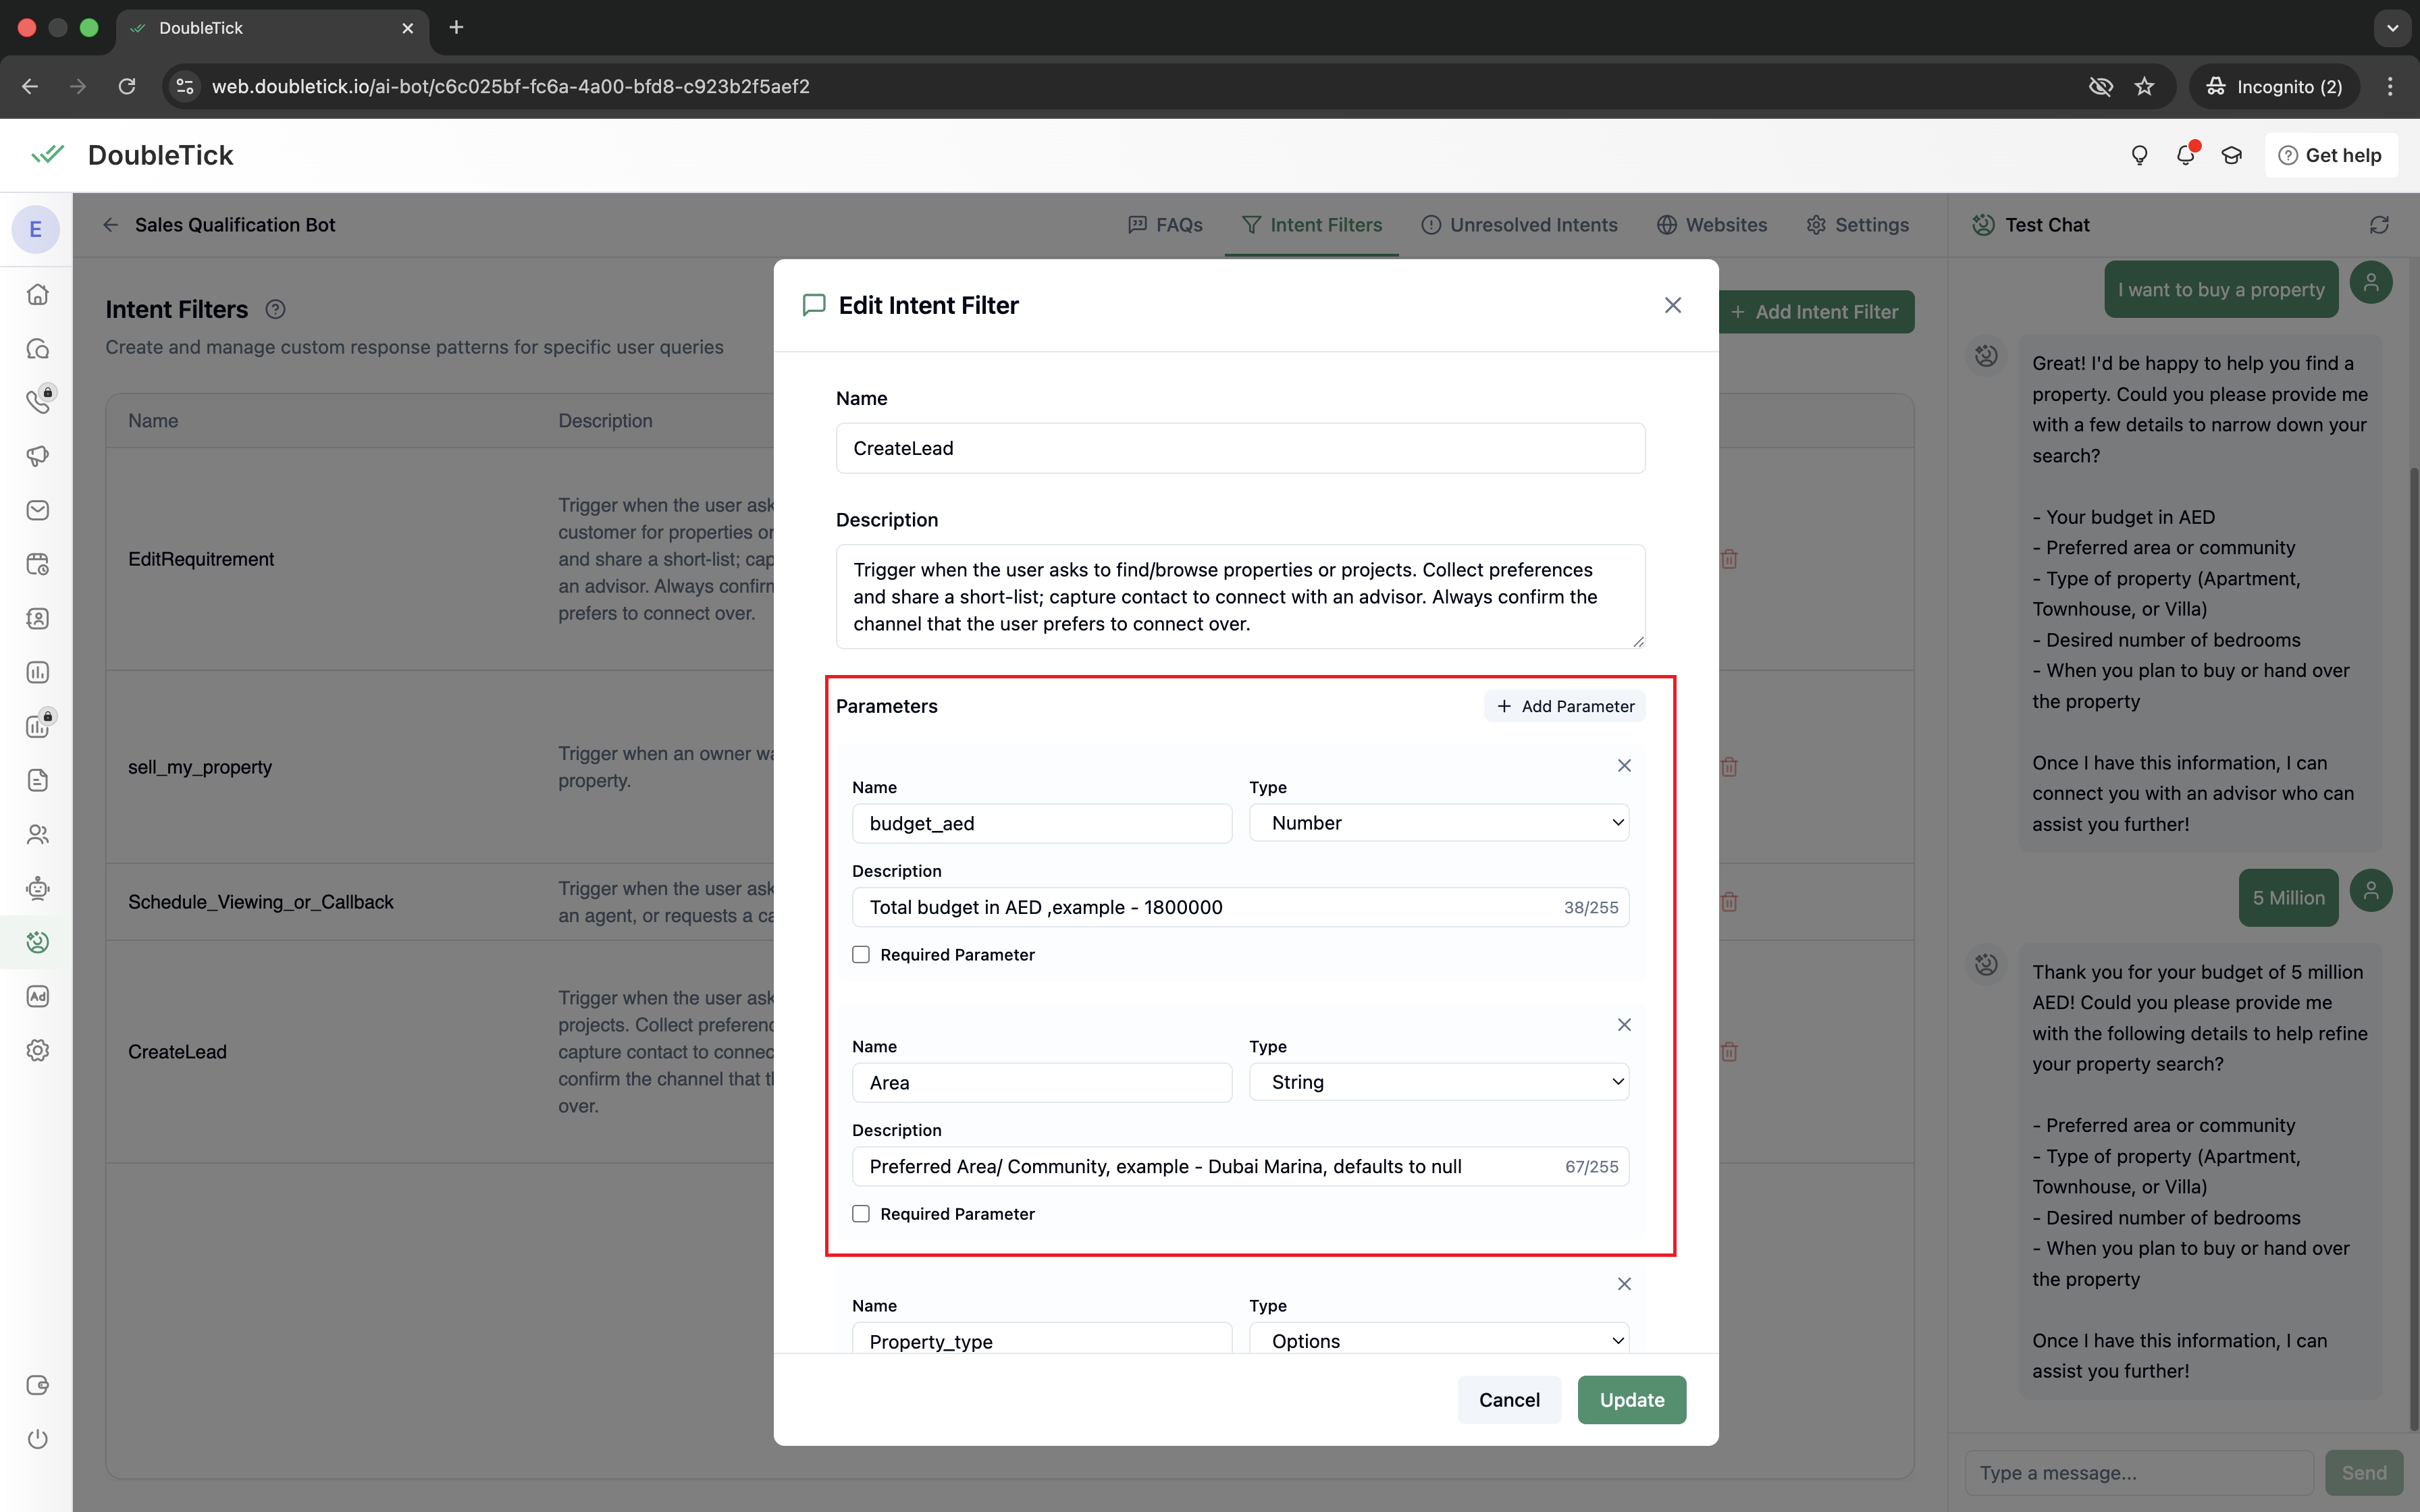Remove the budget_aed parameter with X
Screen dimensions: 2420x1512
pyautogui.click(x=1624, y=765)
